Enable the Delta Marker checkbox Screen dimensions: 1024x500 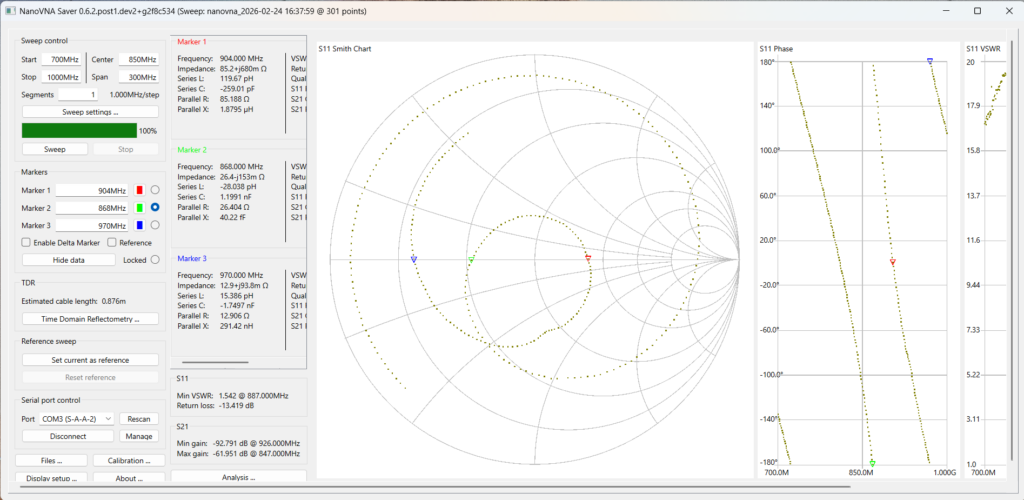[26, 242]
